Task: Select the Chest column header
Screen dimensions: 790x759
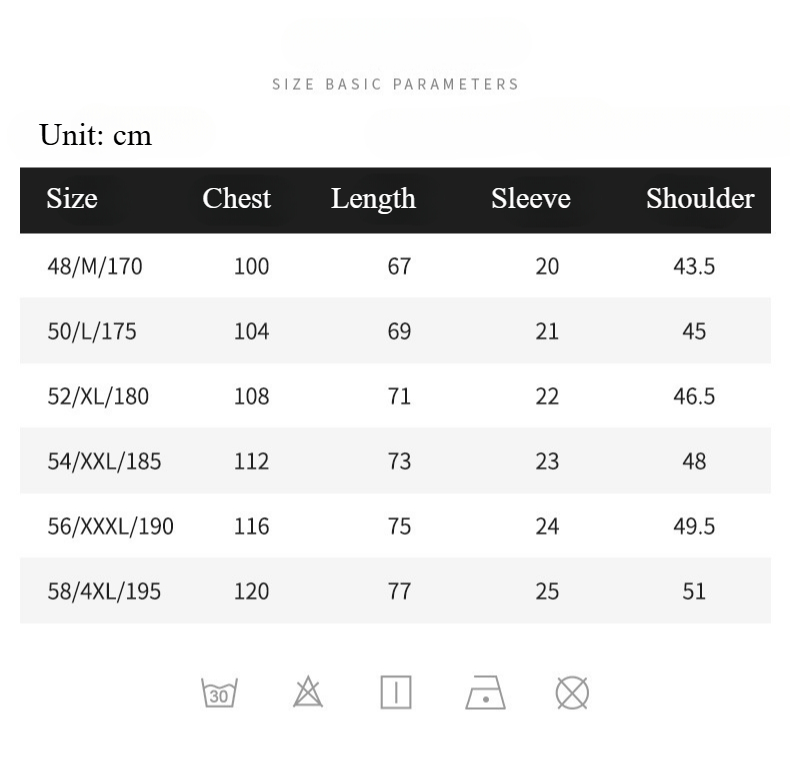Action: point(237,198)
